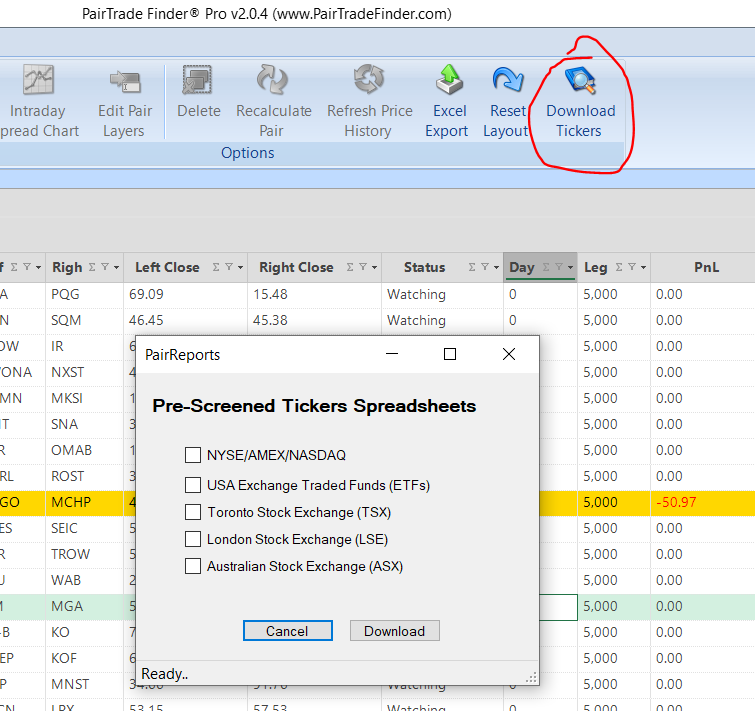The image size is (755, 711).
Task: Click the PnL column header
Action: [x=706, y=267]
